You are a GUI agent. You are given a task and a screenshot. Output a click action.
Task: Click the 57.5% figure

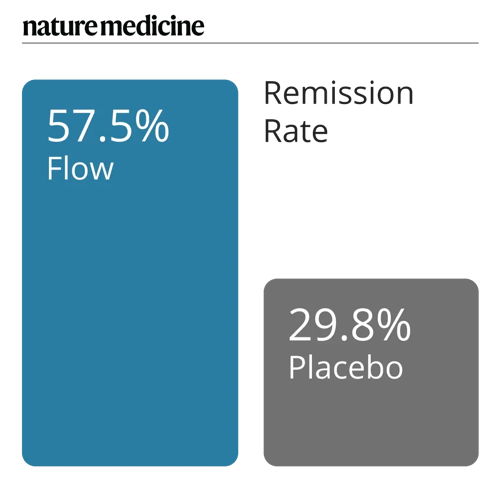point(108,127)
